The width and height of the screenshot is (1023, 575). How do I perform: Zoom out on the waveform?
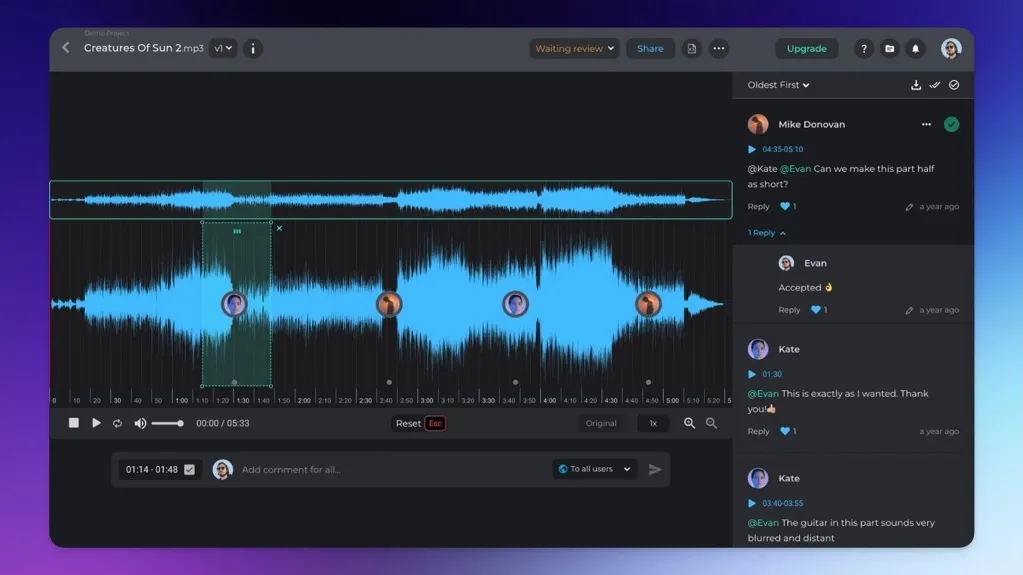(x=711, y=423)
